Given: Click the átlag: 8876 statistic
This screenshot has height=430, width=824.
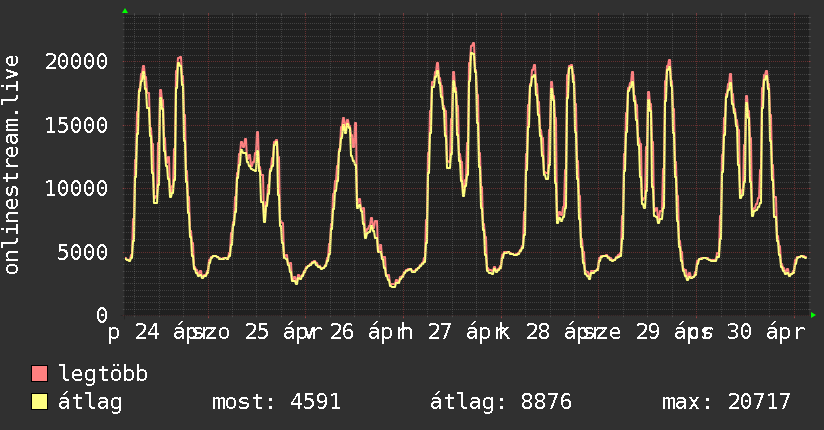Looking at the screenshot, I should tap(501, 402).
